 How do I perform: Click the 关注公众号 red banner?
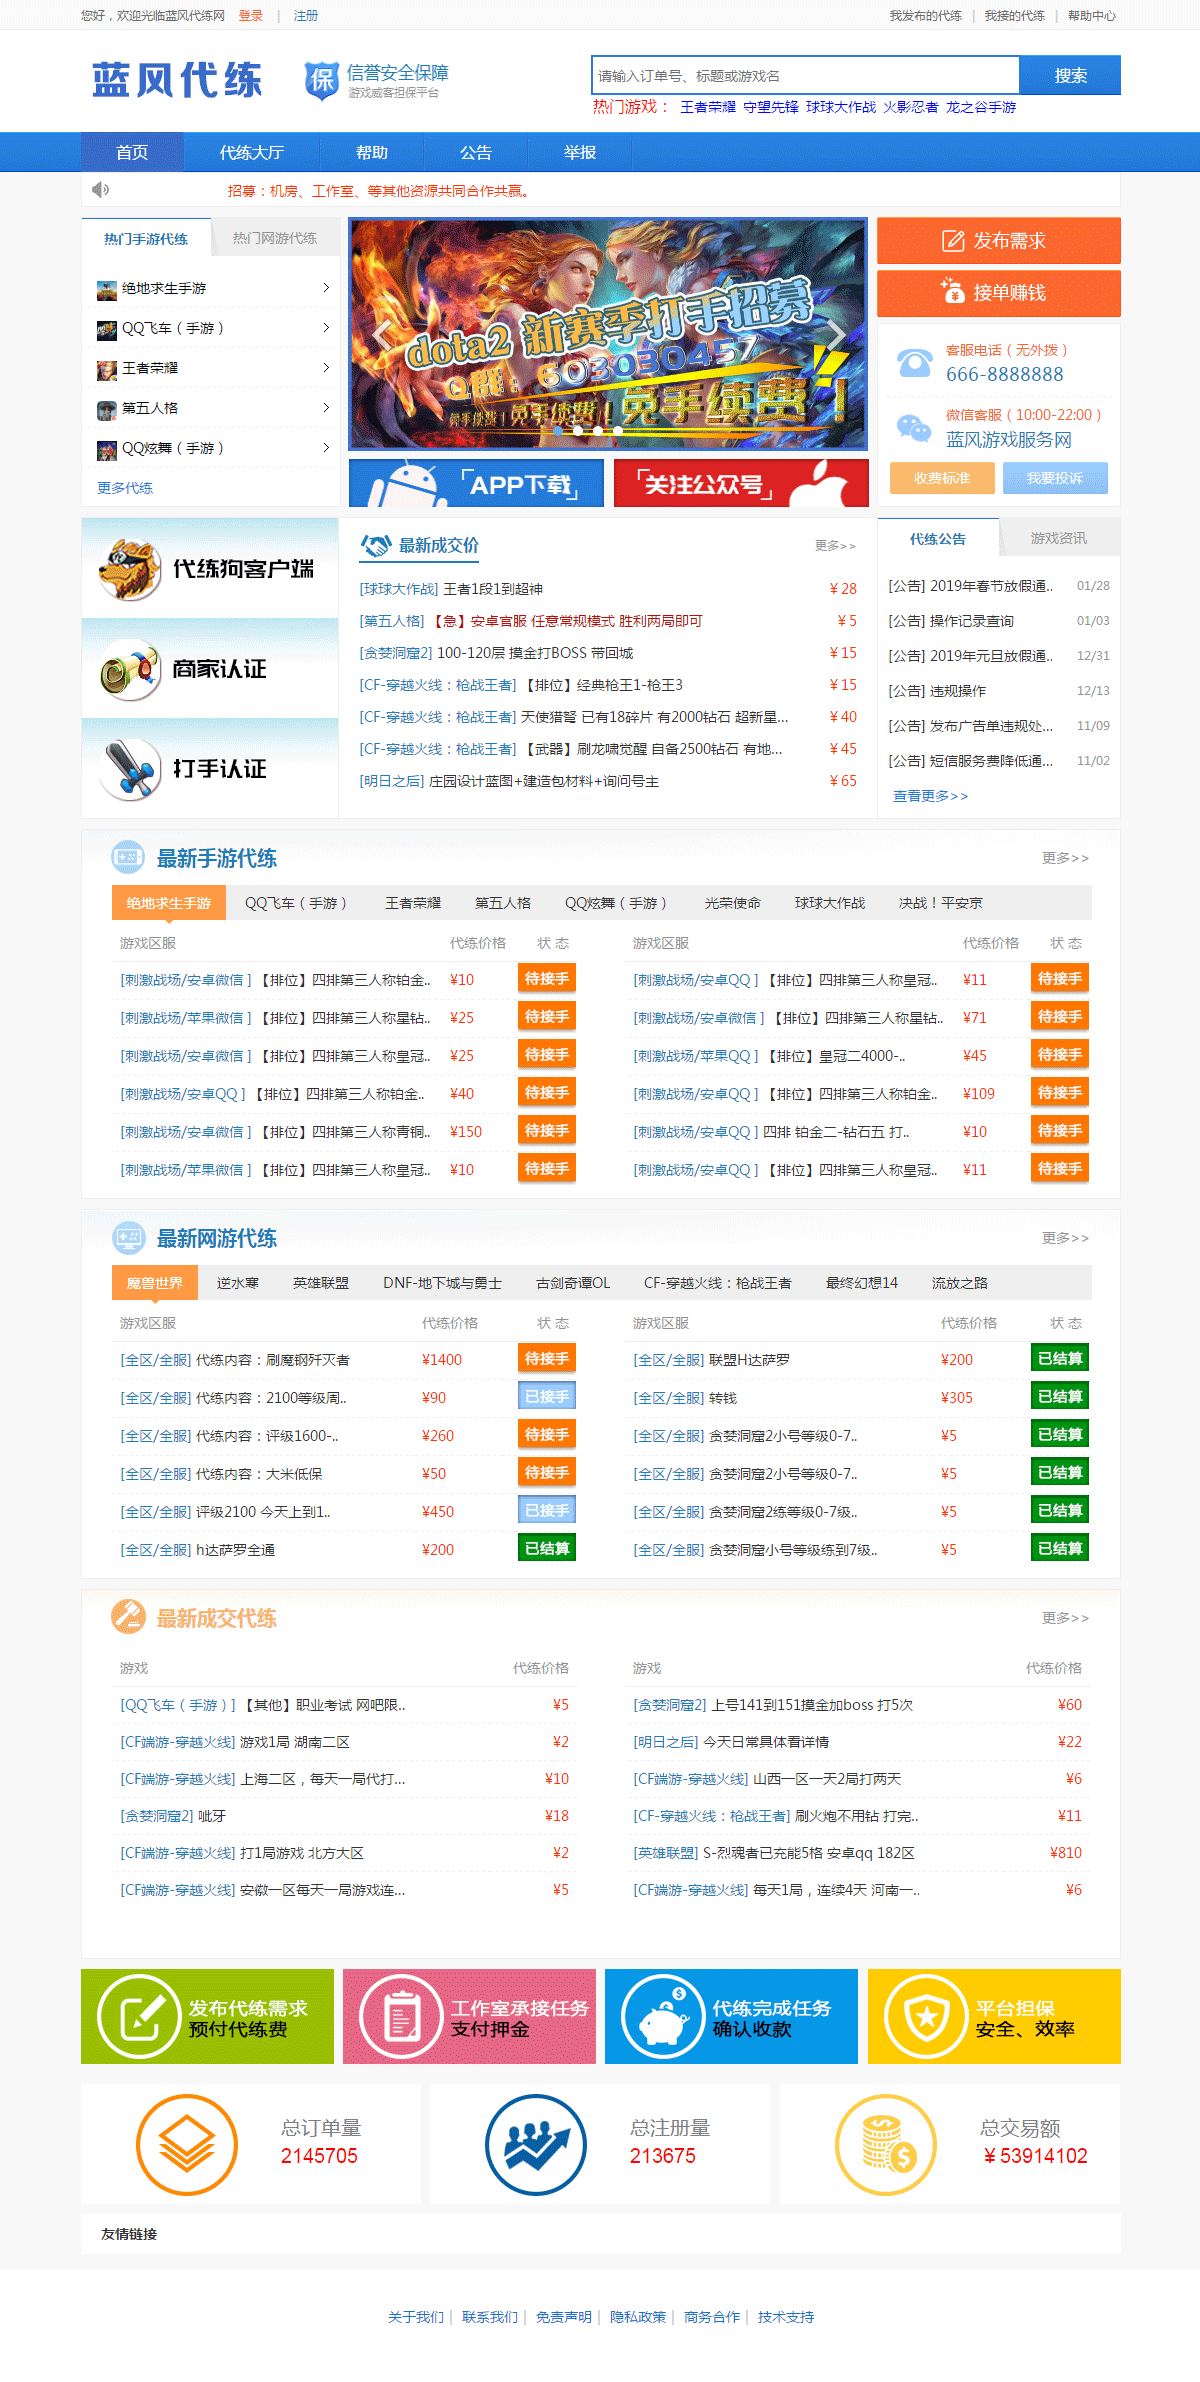coord(741,484)
